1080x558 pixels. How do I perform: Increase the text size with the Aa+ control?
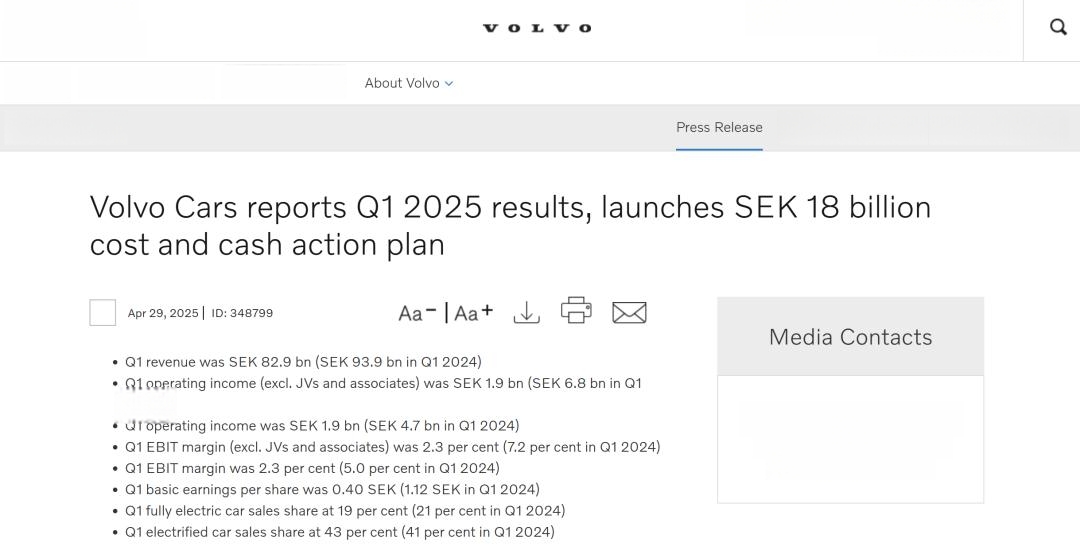(474, 313)
